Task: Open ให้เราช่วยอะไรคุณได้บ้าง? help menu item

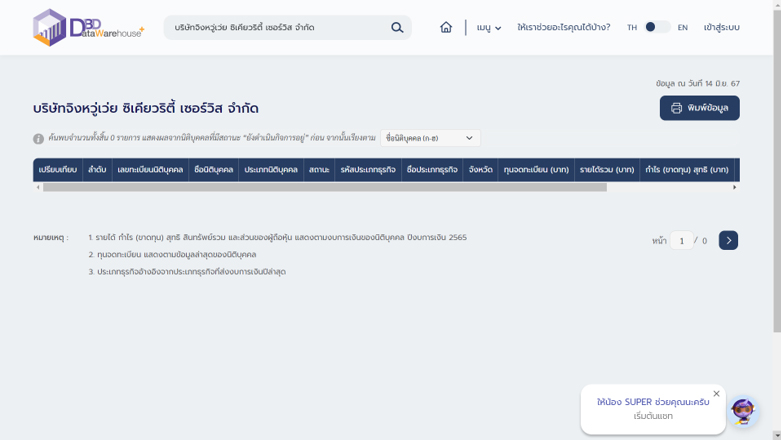Action: (x=563, y=28)
